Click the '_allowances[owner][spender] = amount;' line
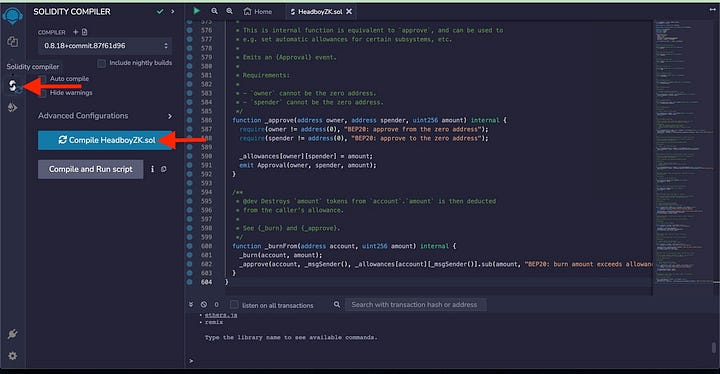 [x=306, y=156]
